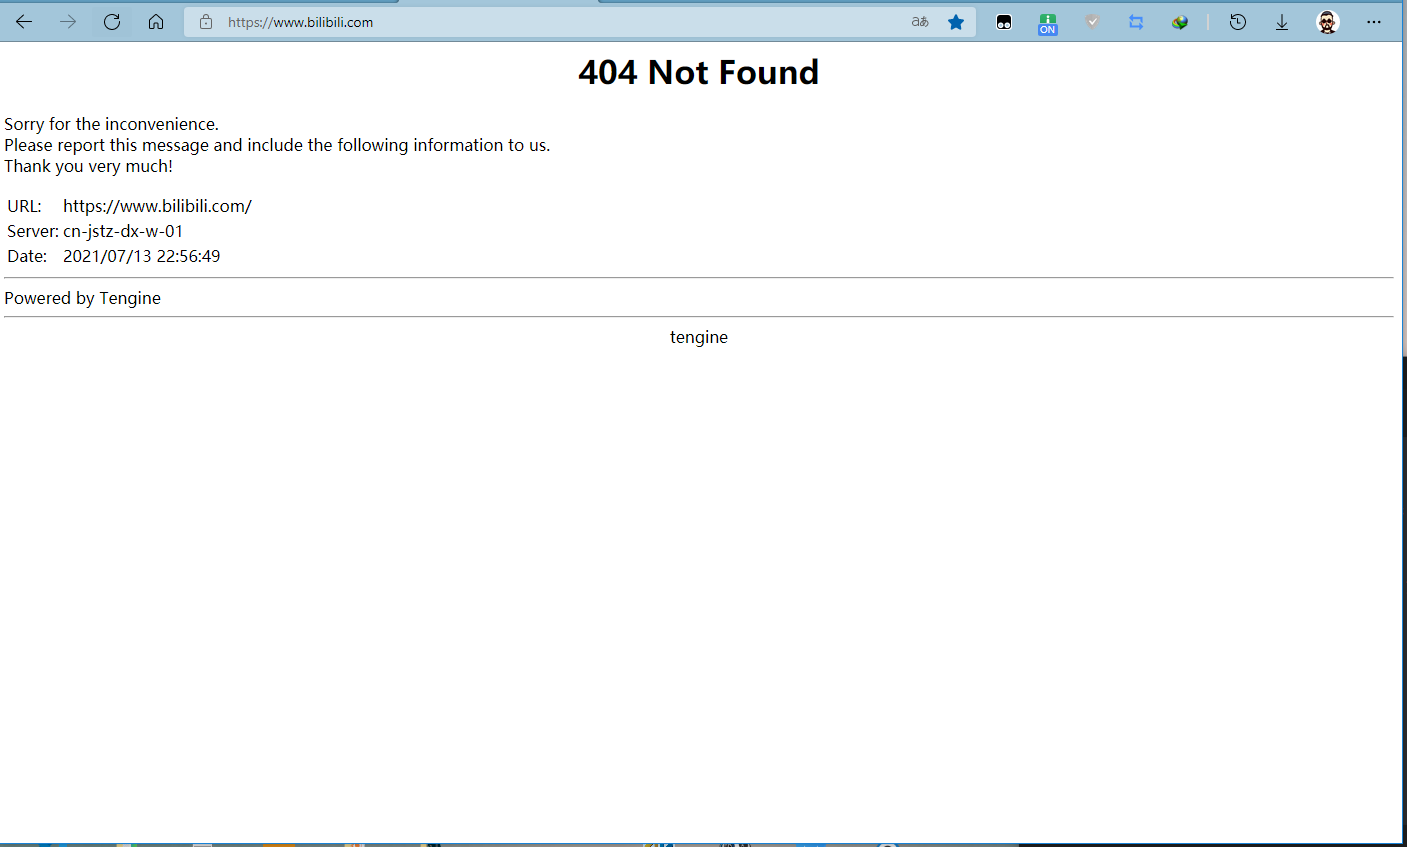Go back to the previous page
1407x847 pixels.
point(24,22)
